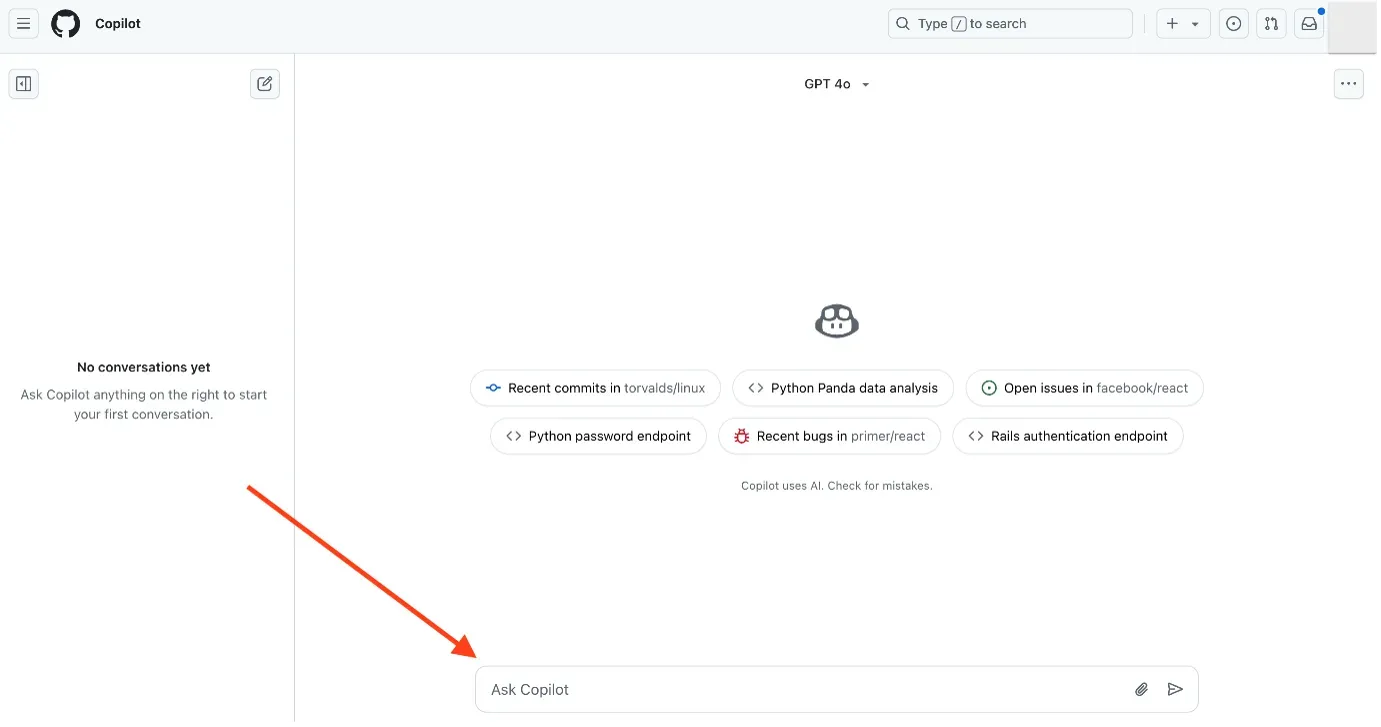The height and width of the screenshot is (727, 1381).
Task: Select Python Panda data analysis suggestion
Action: (x=843, y=388)
